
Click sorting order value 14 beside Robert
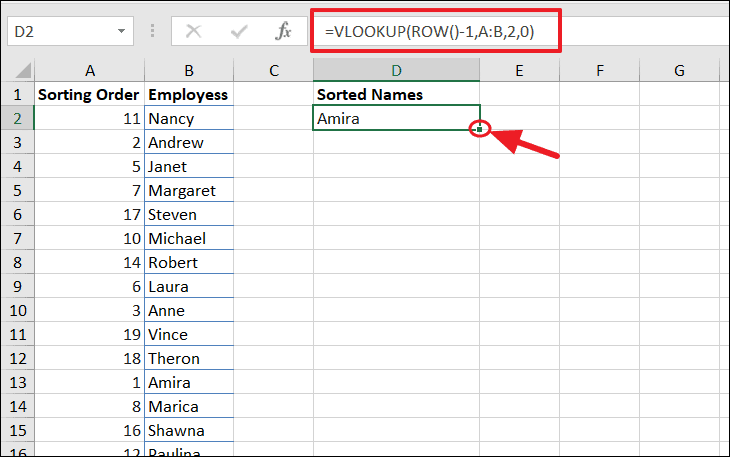click(x=89, y=262)
